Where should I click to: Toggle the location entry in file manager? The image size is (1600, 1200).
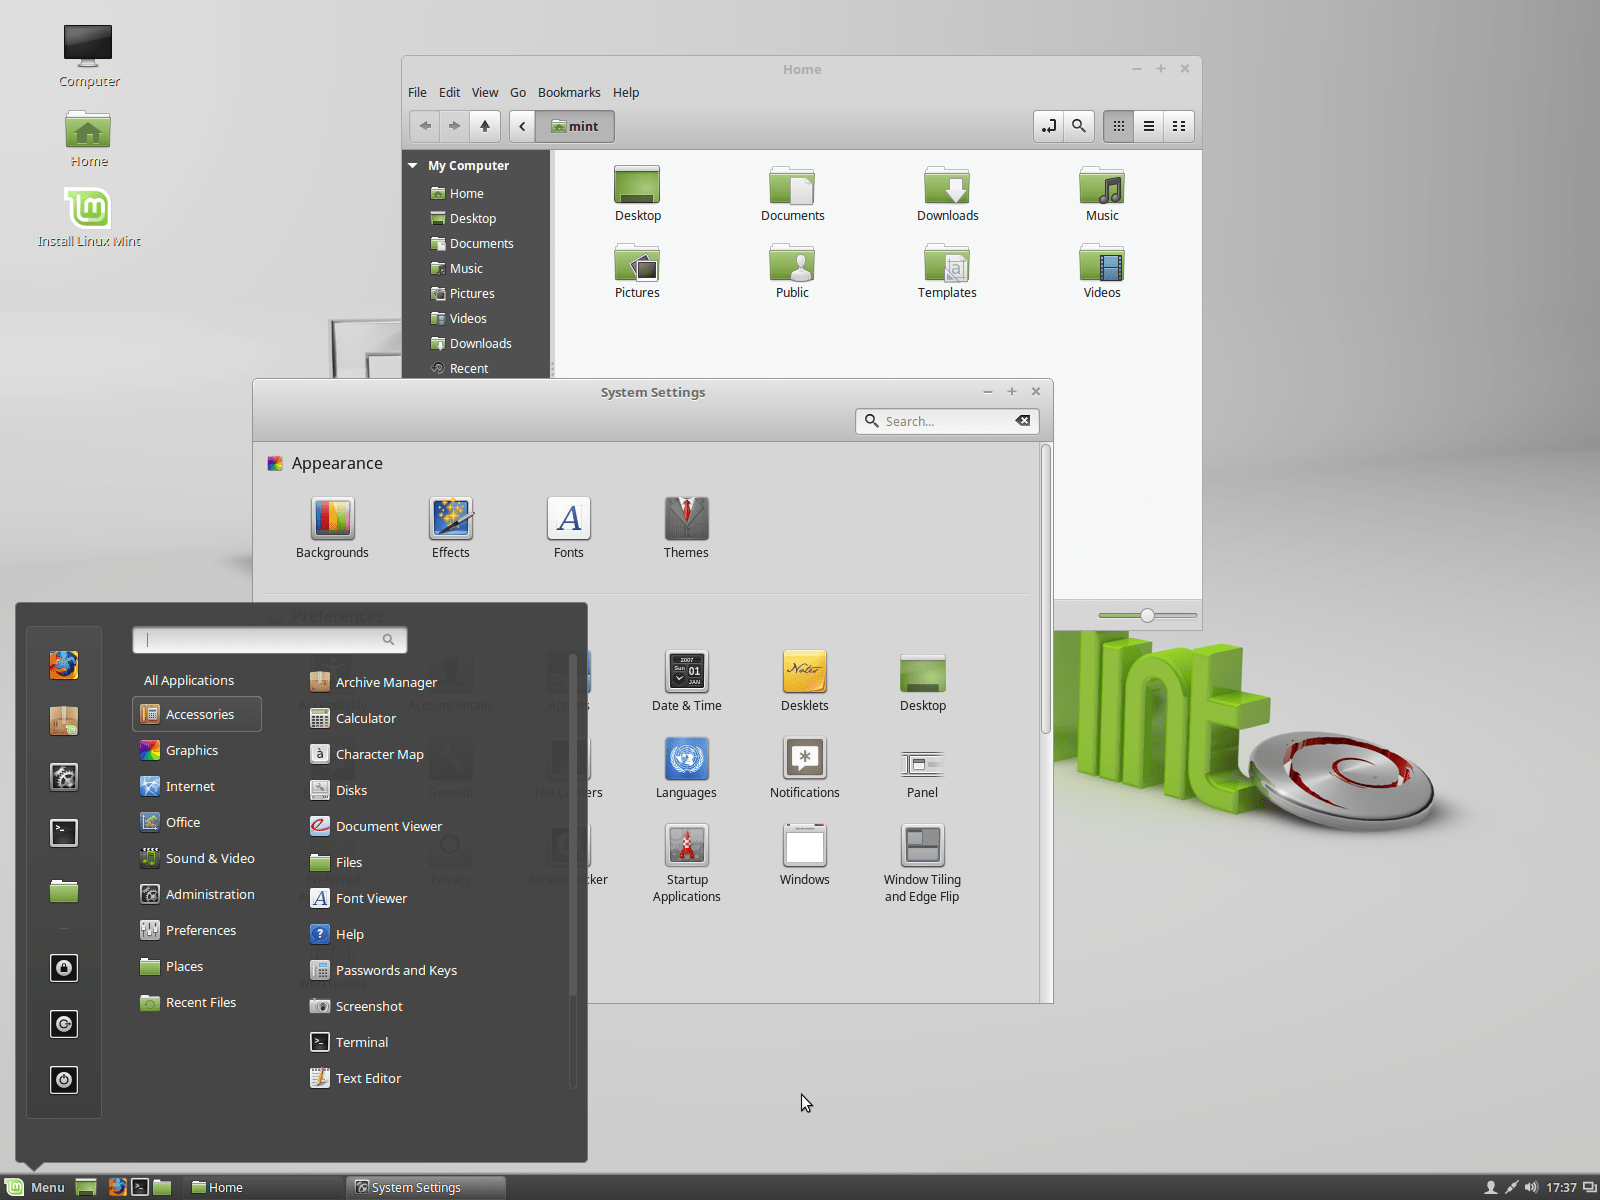coord(1049,126)
